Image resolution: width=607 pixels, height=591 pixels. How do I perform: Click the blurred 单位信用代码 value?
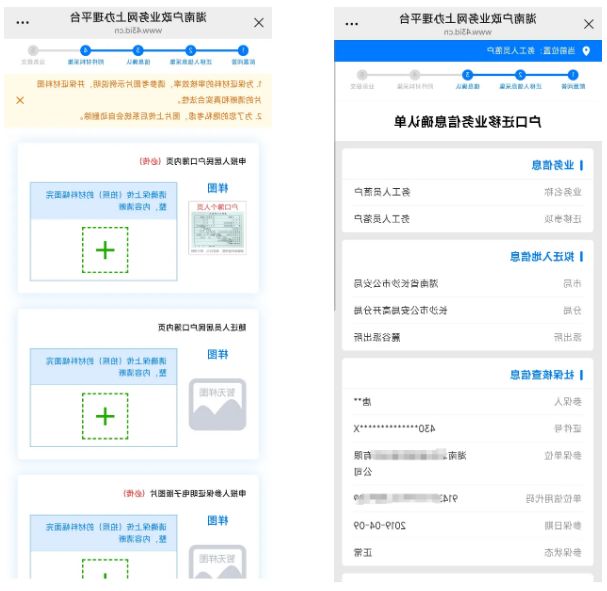(x=405, y=498)
